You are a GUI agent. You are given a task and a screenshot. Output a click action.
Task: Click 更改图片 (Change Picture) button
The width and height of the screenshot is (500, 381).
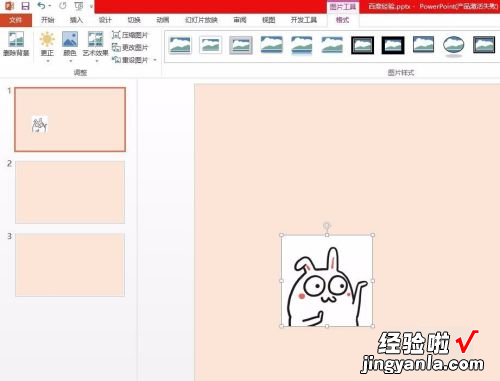[130, 47]
